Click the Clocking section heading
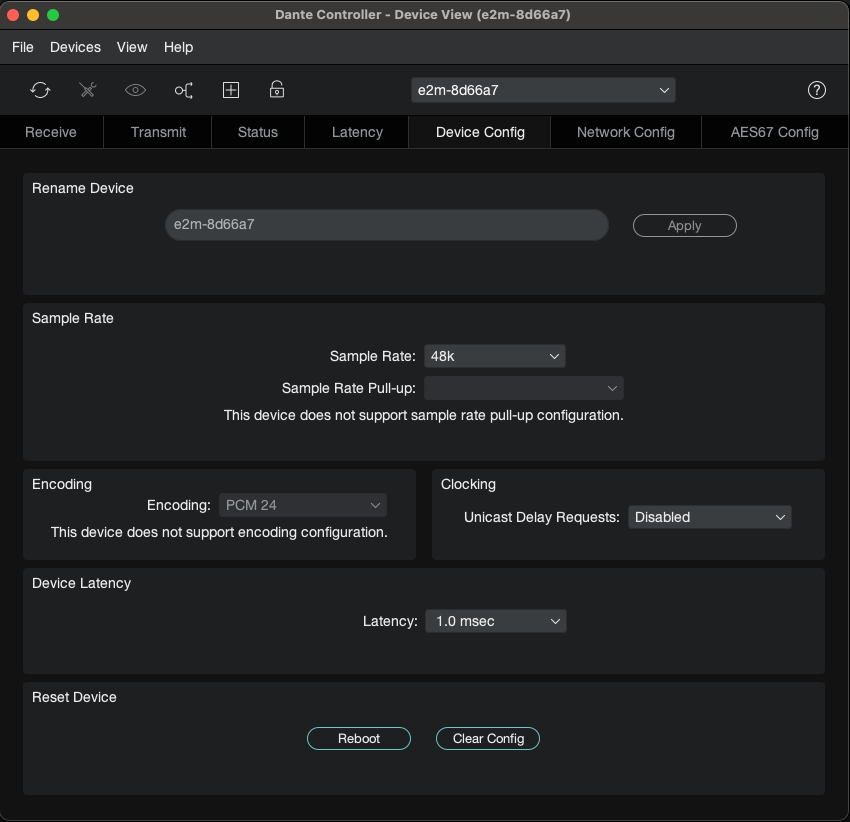Image resolution: width=850 pixels, height=822 pixels. click(468, 484)
